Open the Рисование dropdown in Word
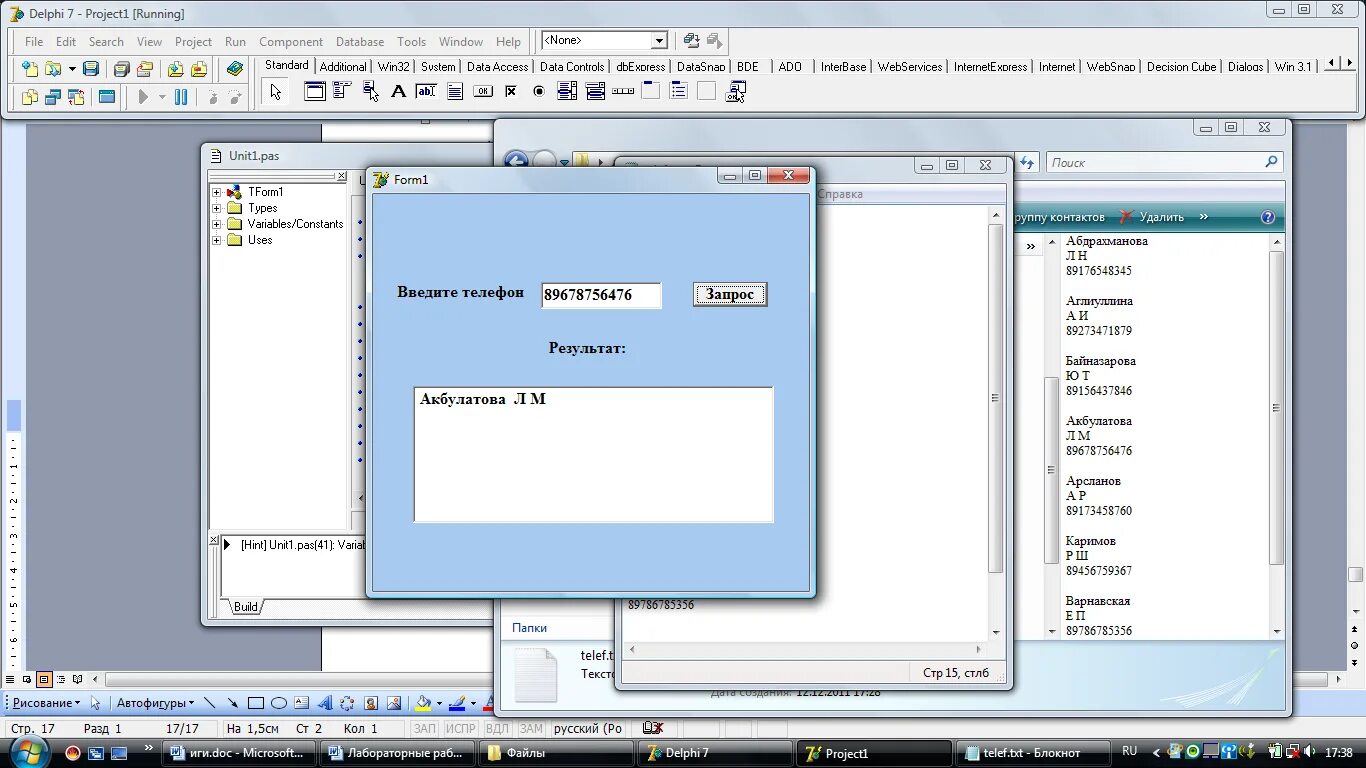The width and height of the screenshot is (1366, 768). [46, 703]
